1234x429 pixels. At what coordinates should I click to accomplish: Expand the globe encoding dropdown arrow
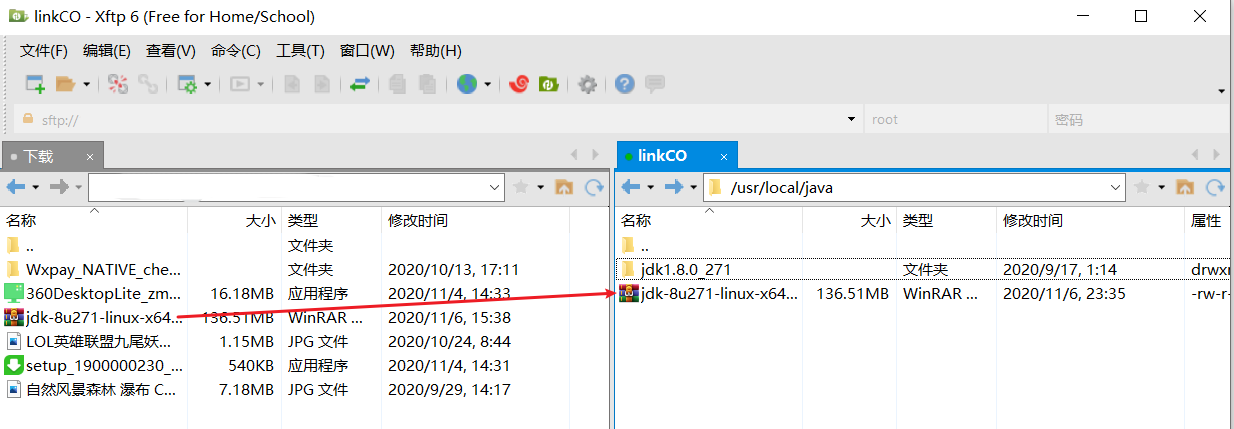pos(487,84)
